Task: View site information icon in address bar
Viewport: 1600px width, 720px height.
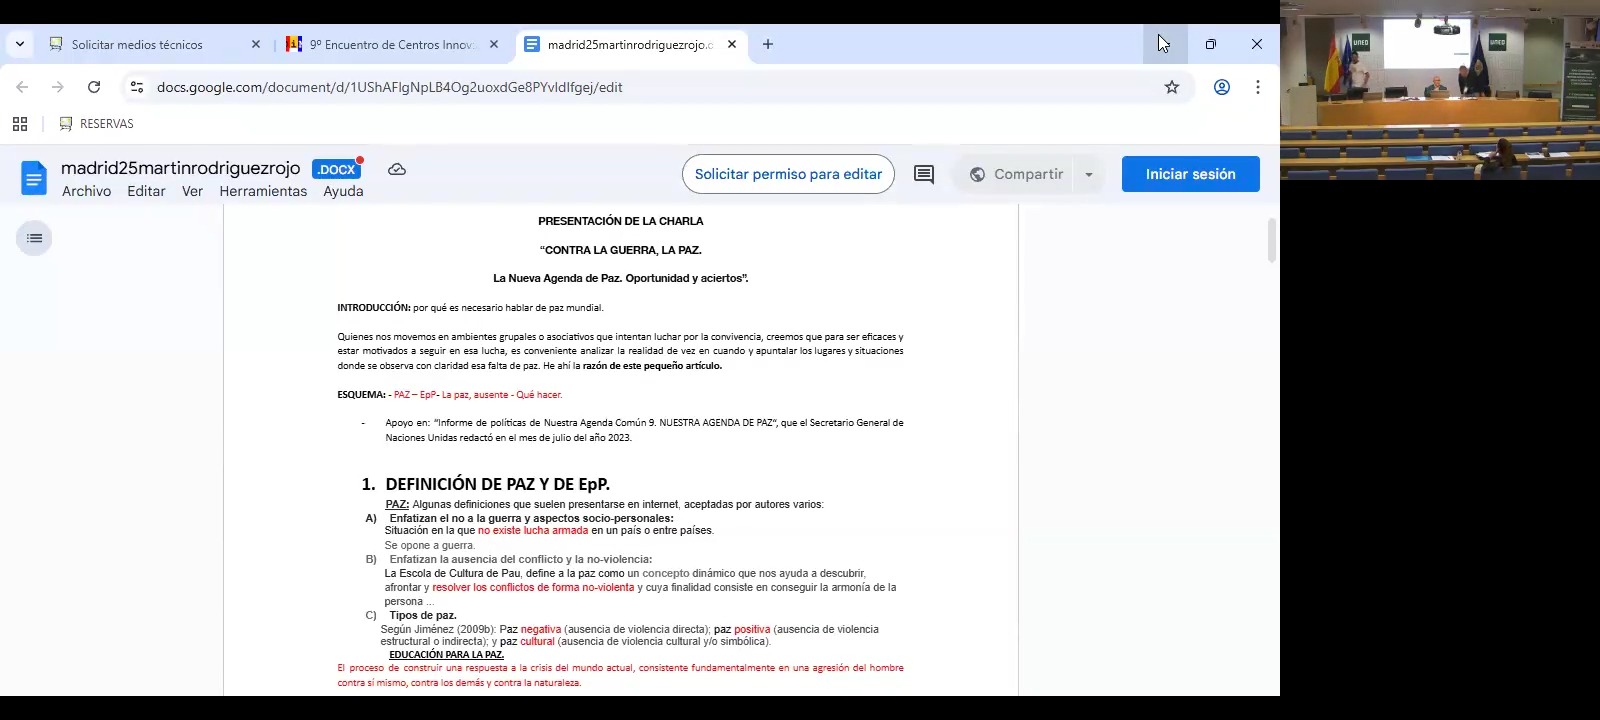Action: (x=137, y=87)
